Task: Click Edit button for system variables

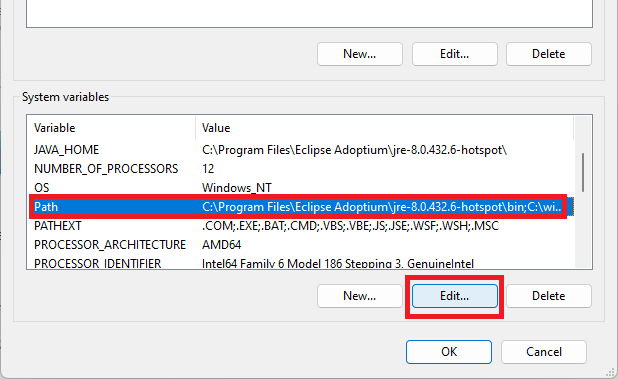Action: [454, 296]
